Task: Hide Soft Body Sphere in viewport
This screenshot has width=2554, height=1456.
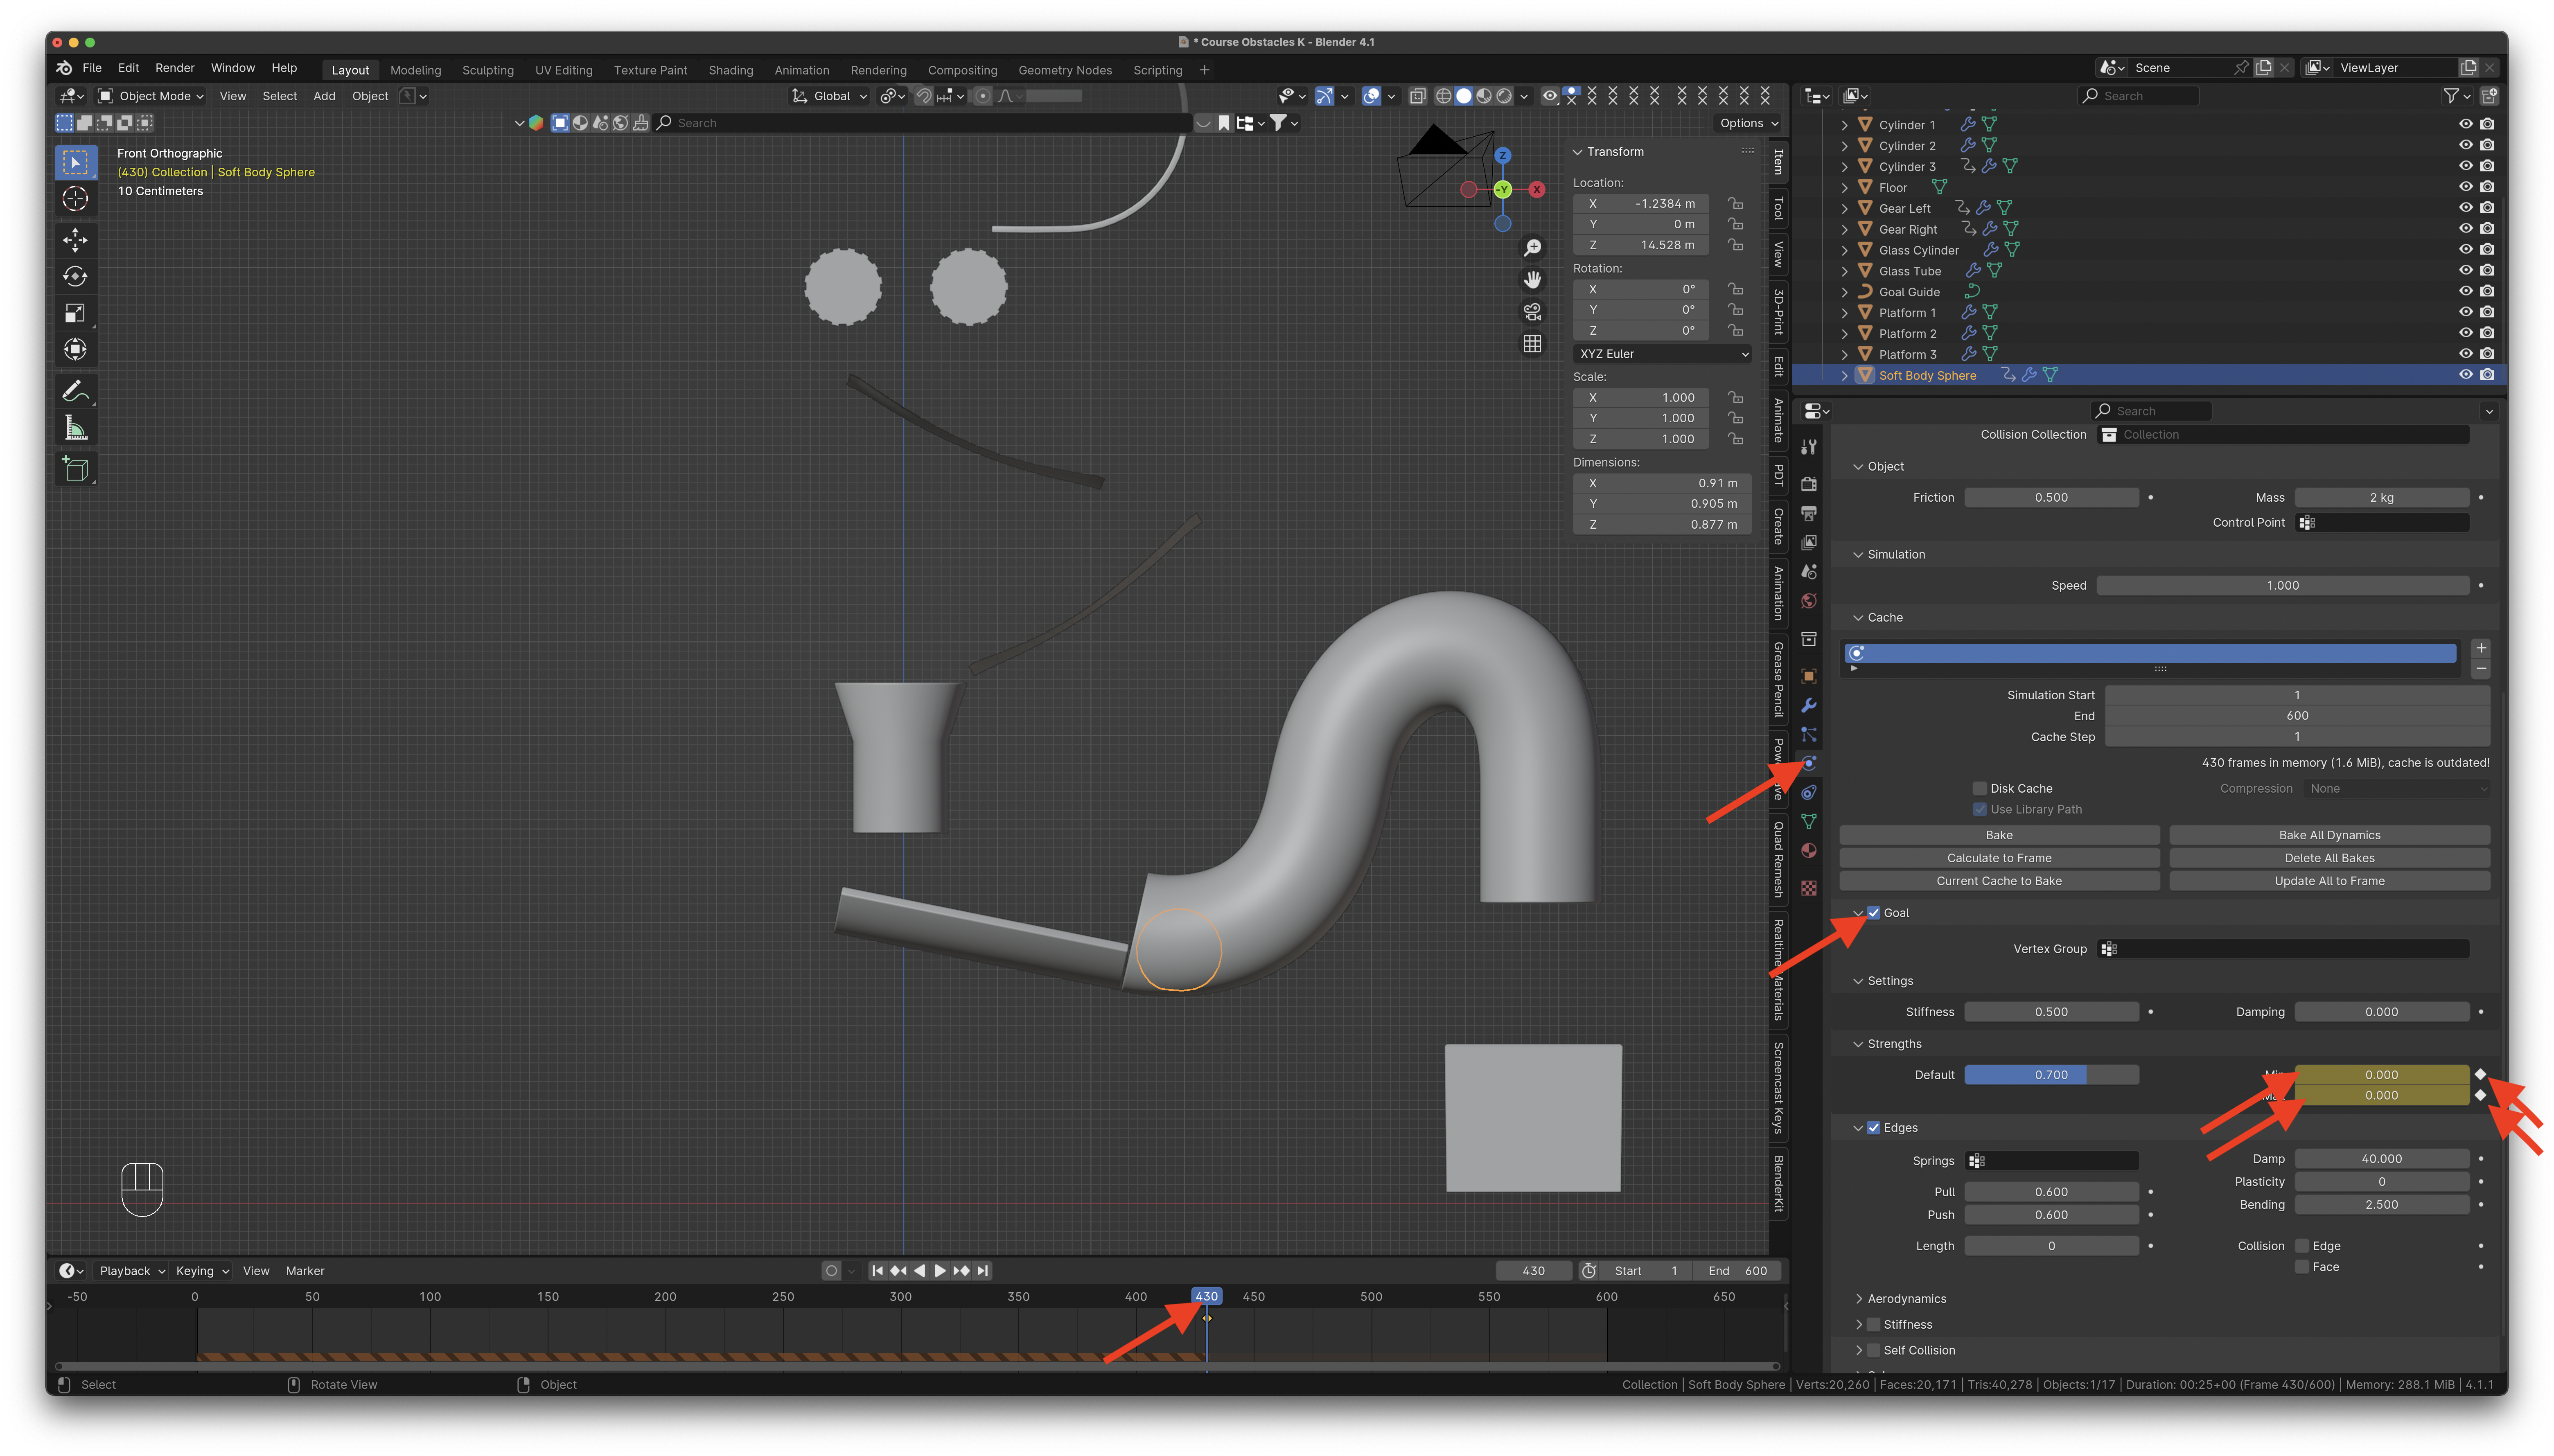Action: pyautogui.click(x=2465, y=375)
